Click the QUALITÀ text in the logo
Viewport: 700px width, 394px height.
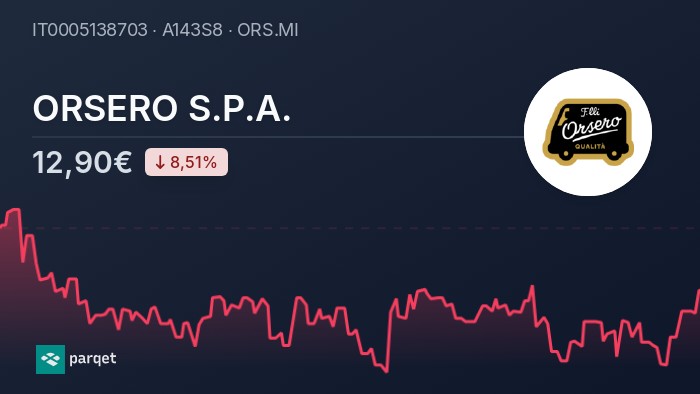(590, 146)
